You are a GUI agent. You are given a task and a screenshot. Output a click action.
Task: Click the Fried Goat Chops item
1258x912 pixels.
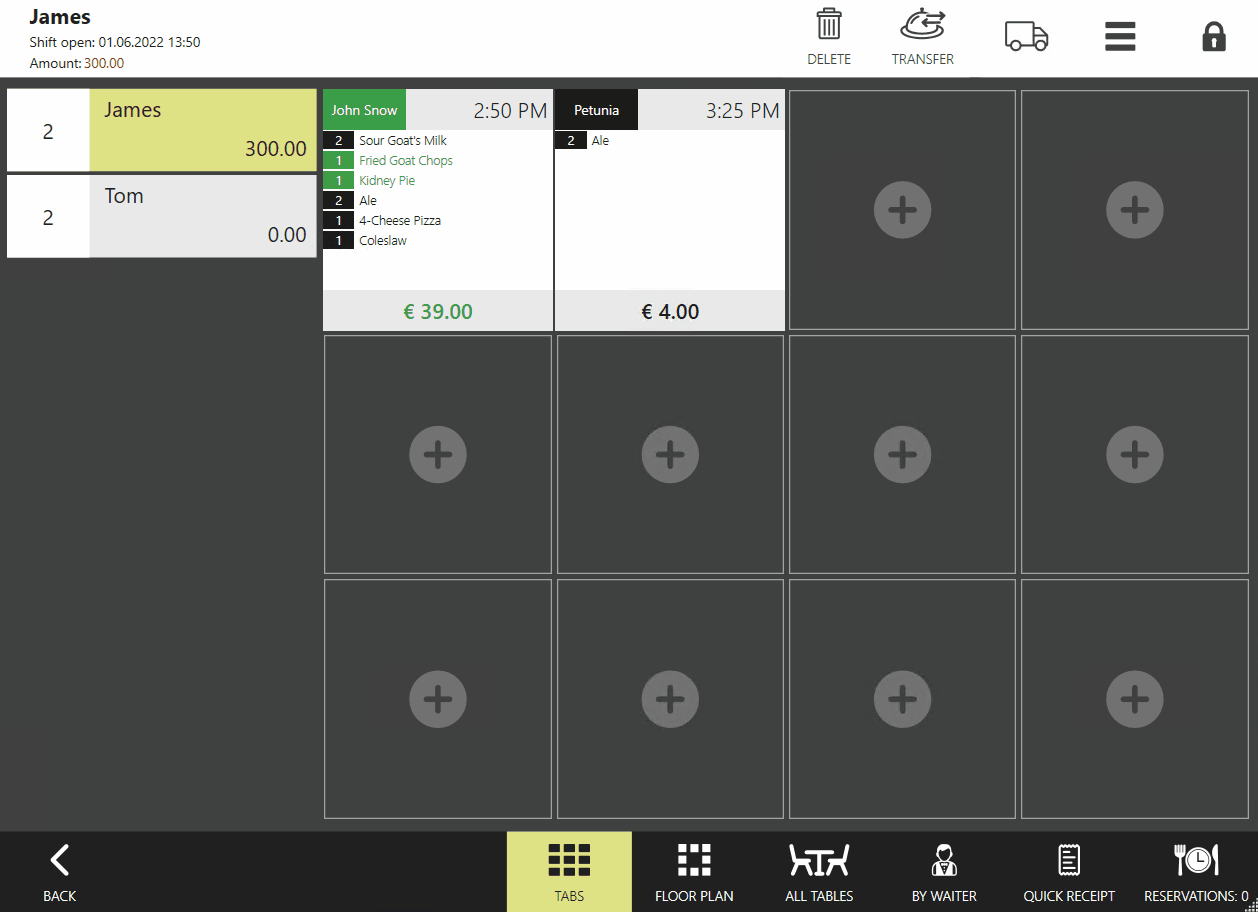(406, 161)
